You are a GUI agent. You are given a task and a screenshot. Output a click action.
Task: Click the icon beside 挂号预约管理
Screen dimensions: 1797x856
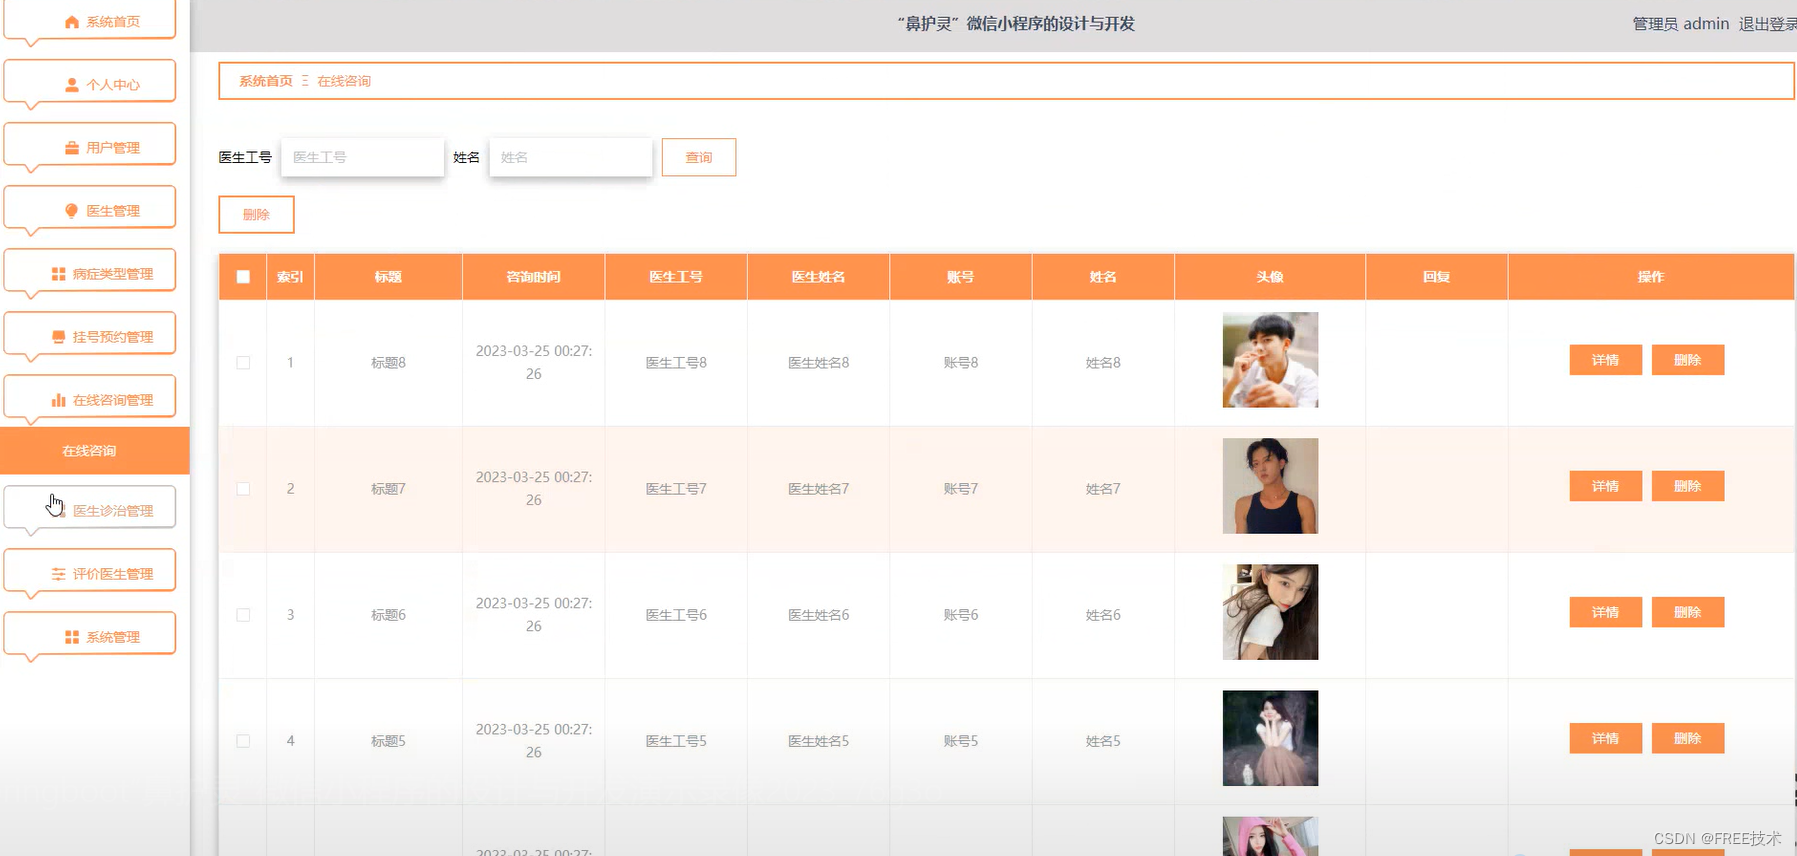(x=58, y=337)
